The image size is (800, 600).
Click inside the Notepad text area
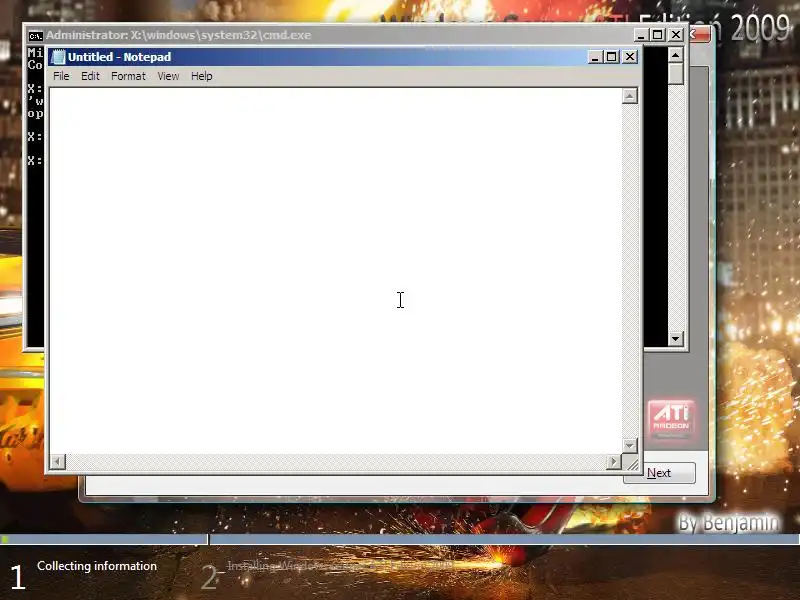(x=336, y=270)
